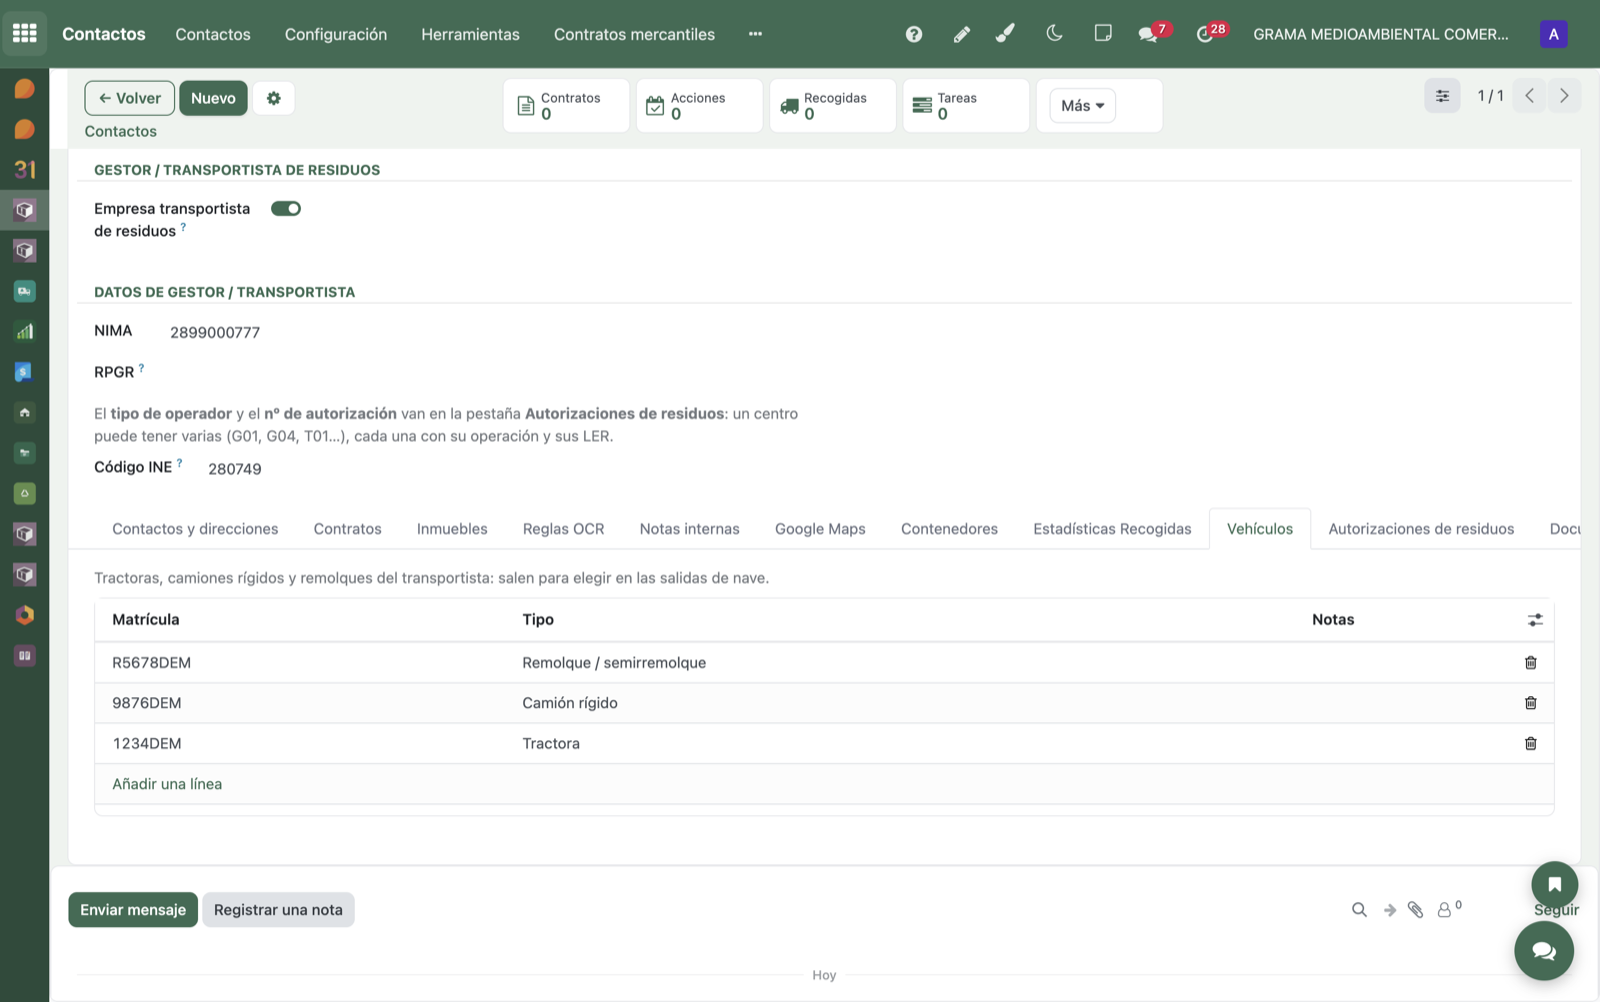This screenshot has width=1600, height=1002.
Task: Click the NIMA field value 2899000777
Action: 215,332
